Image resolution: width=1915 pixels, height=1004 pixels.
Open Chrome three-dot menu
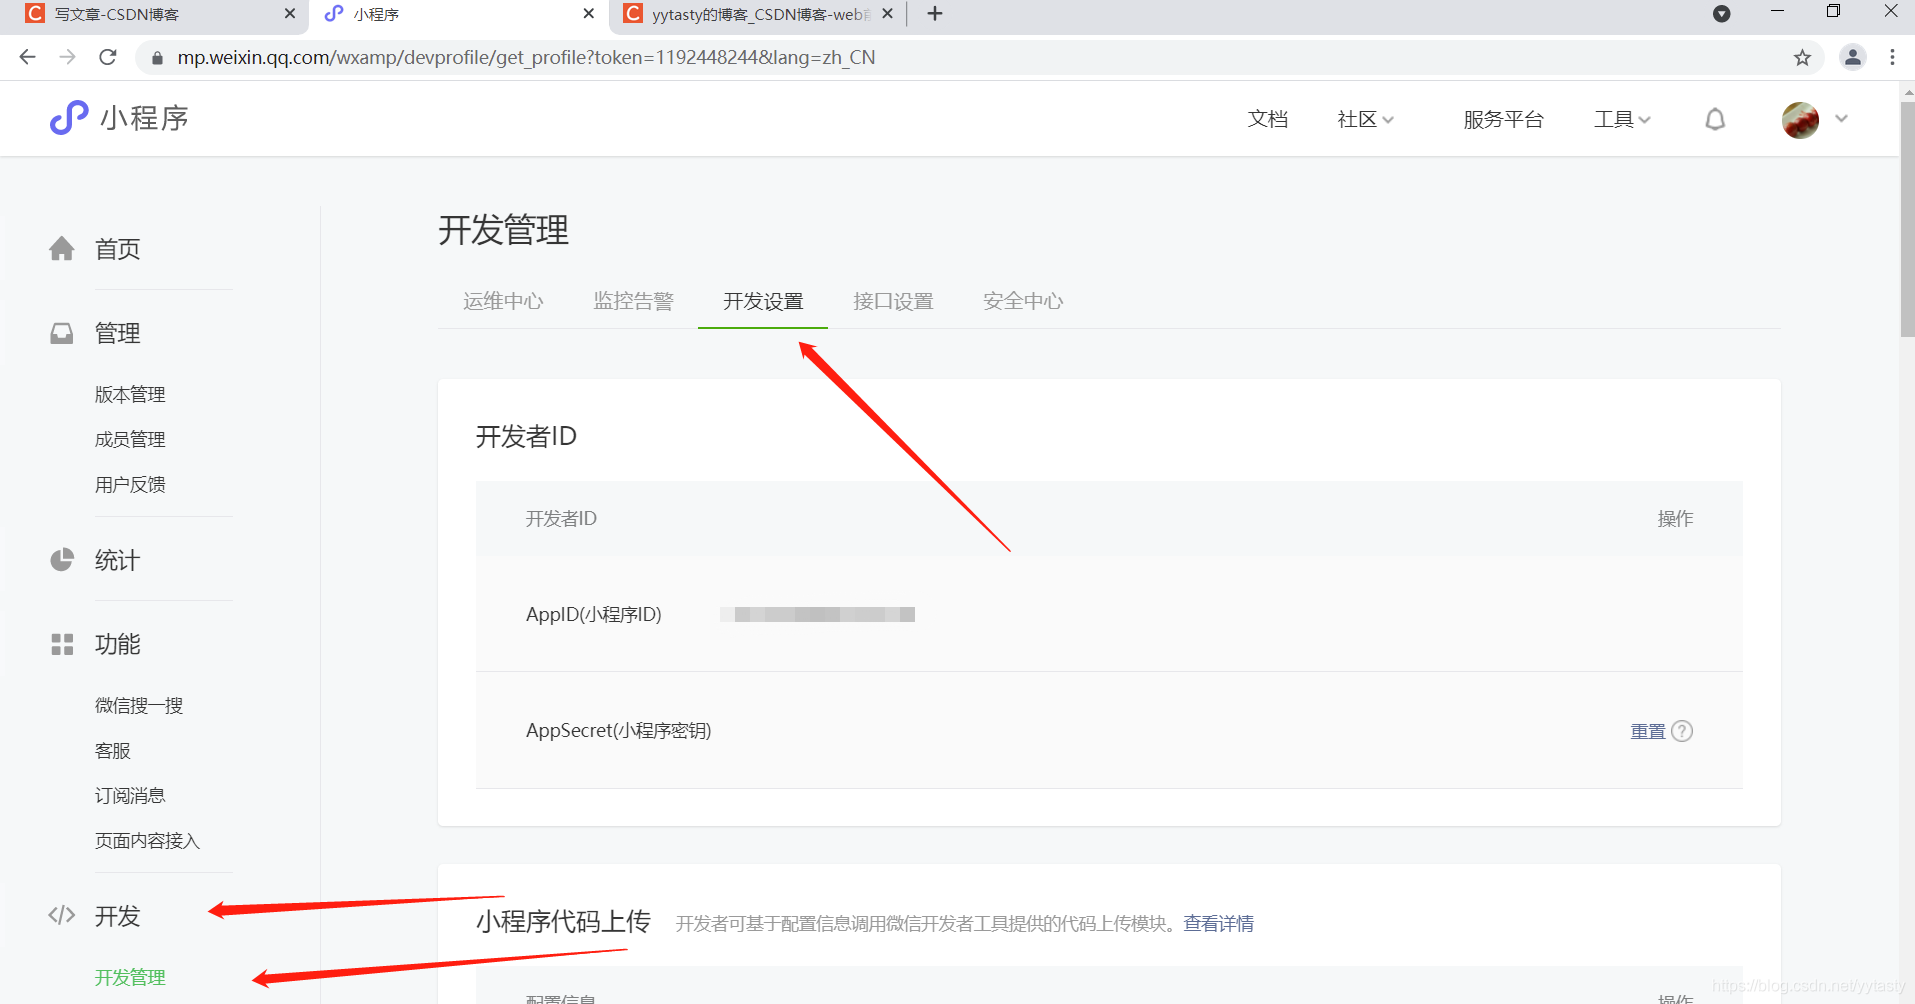(1892, 57)
